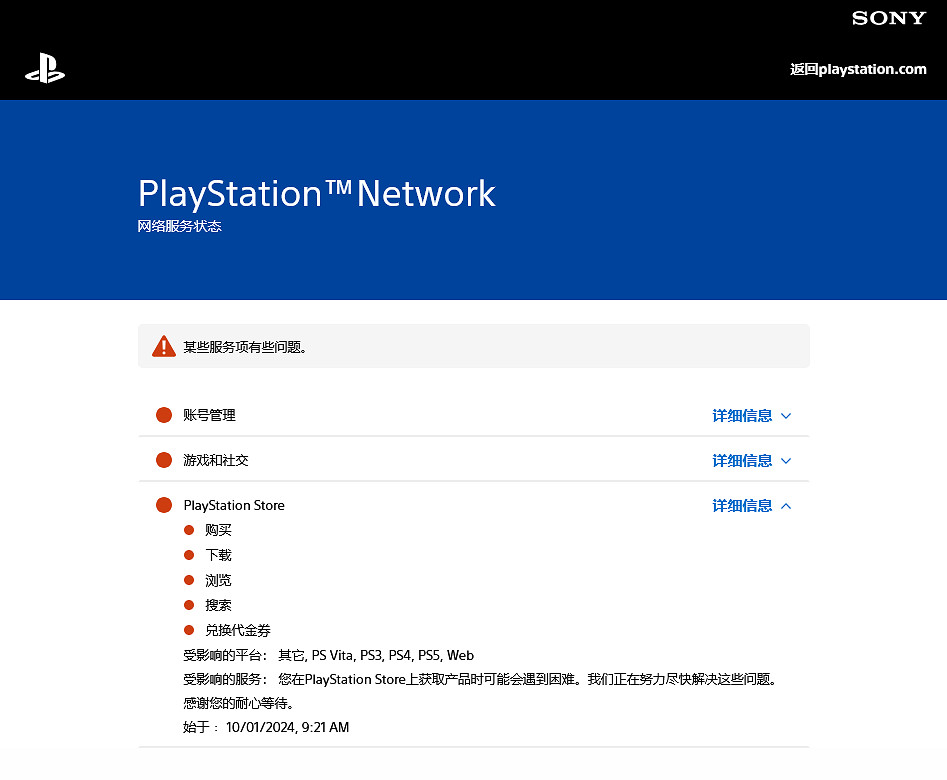947x780 pixels.
Task: Click the red dot next to 下载
Action: (189, 555)
